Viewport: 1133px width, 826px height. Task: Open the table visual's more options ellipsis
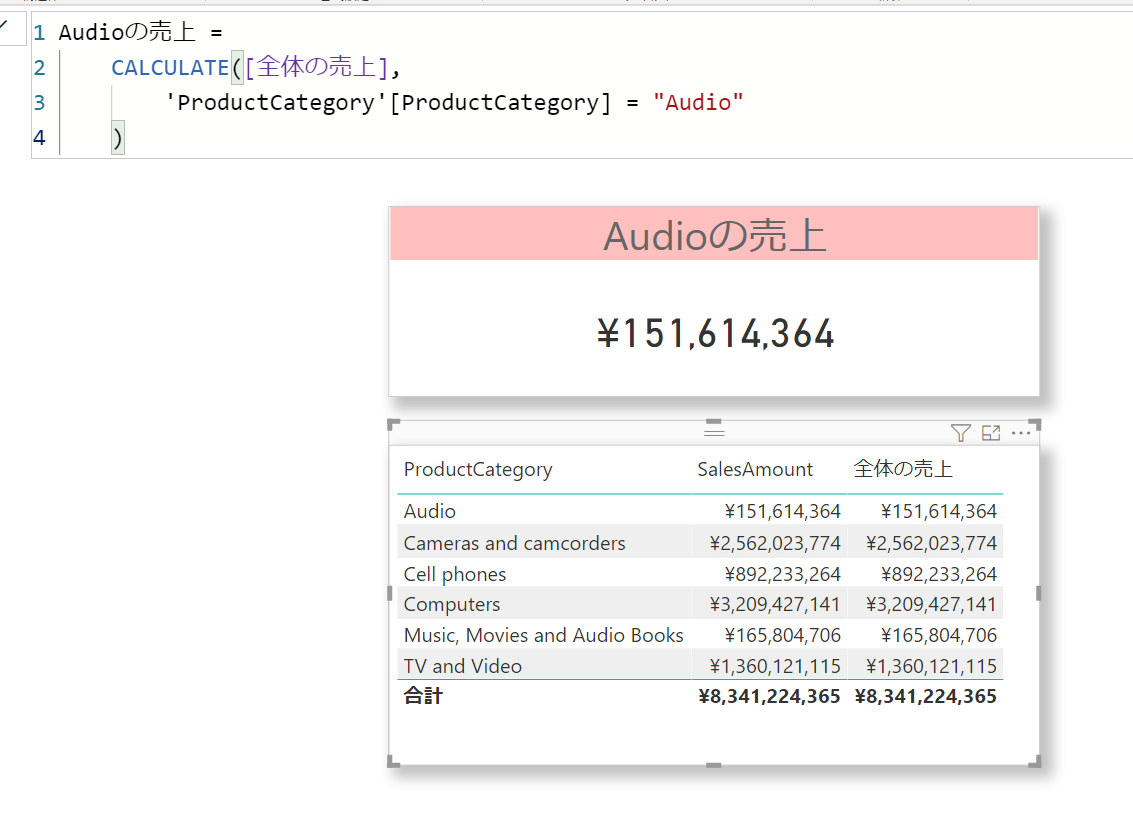coord(1021,433)
